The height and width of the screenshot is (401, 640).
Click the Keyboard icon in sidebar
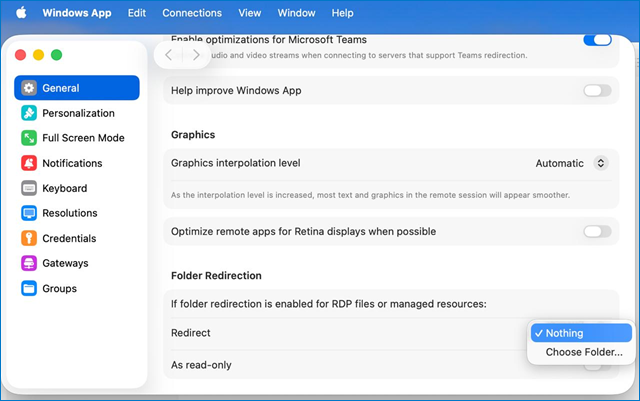[x=29, y=188]
